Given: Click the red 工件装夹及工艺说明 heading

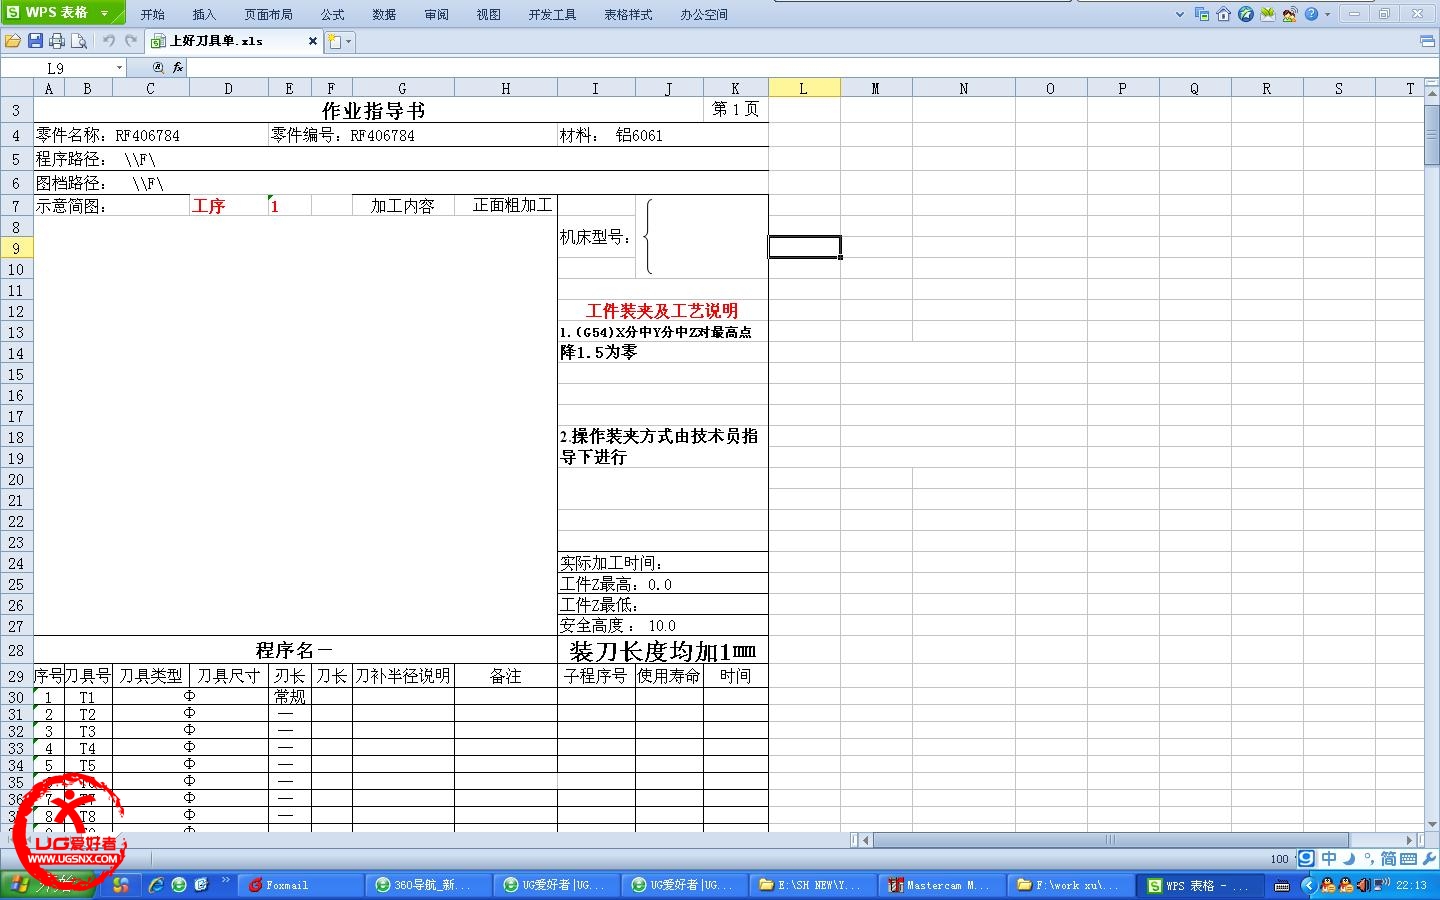Looking at the screenshot, I should point(662,311).
